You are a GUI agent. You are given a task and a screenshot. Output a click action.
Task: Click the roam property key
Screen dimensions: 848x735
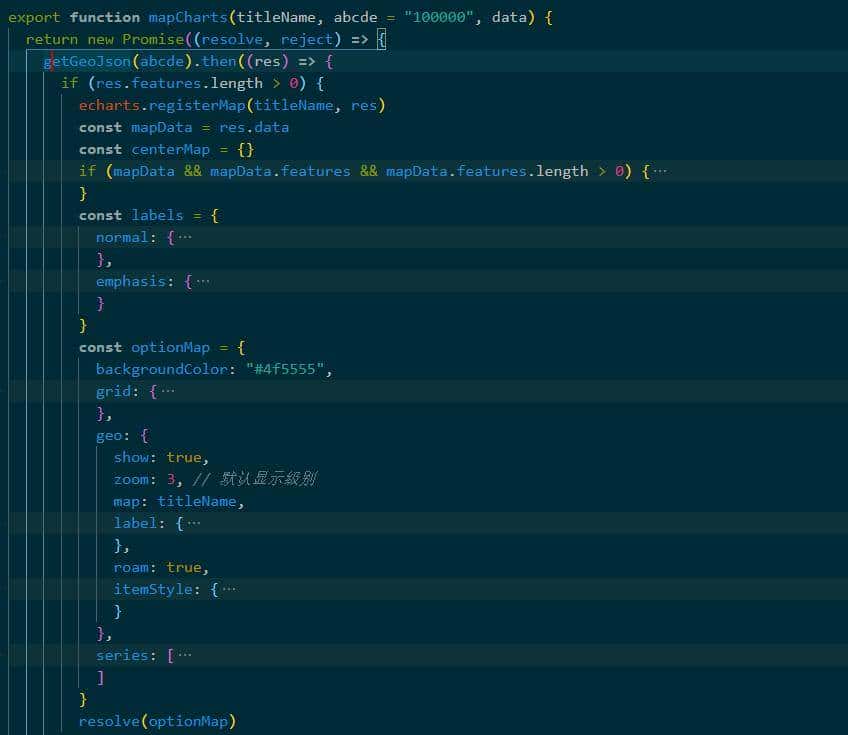click(x=131, y=567)
